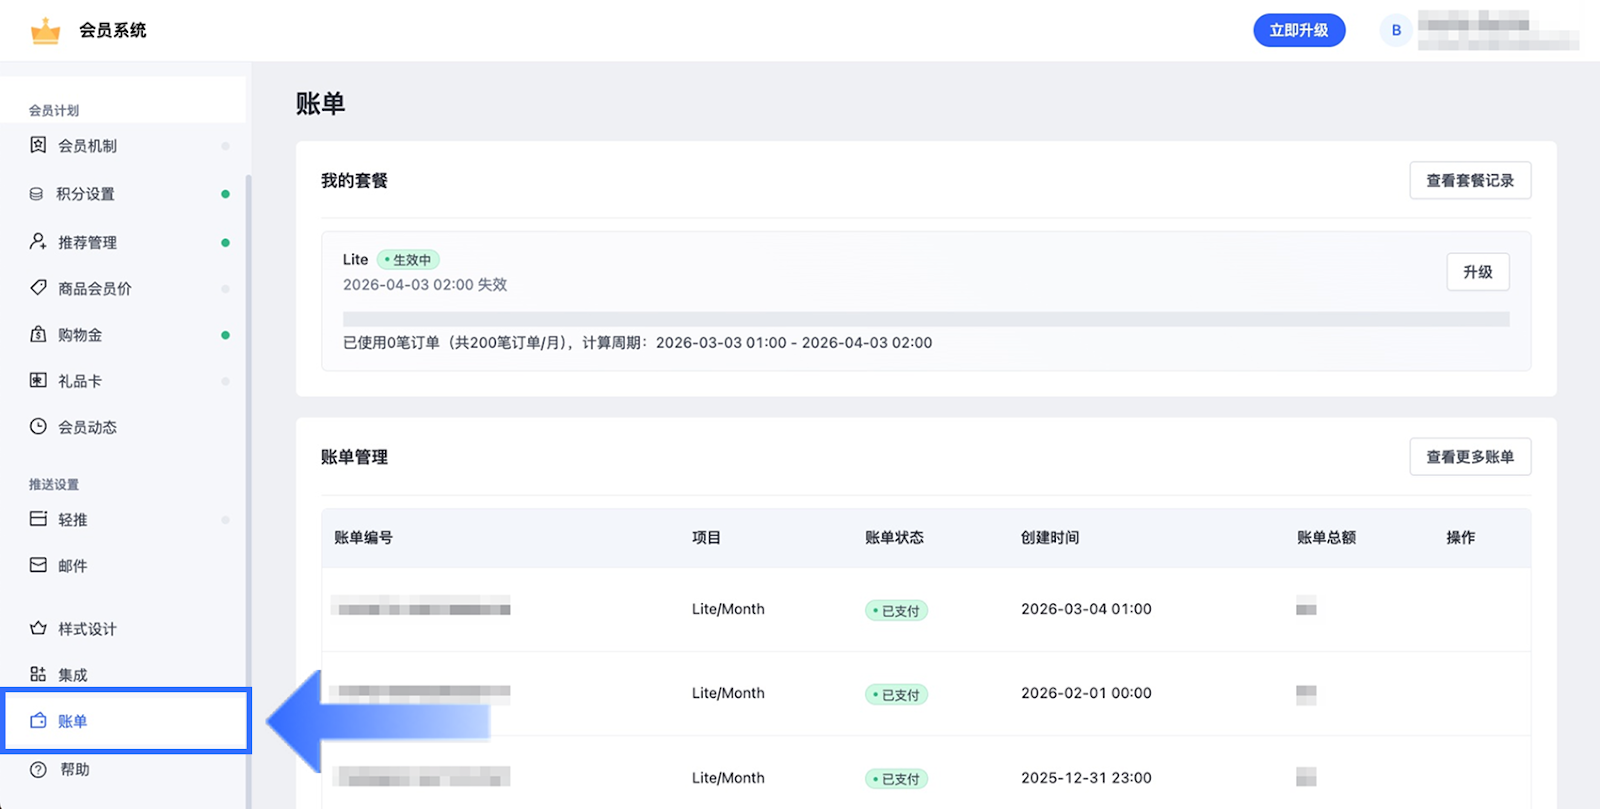Click the 商品会员价 tag icon

(38, 288)
